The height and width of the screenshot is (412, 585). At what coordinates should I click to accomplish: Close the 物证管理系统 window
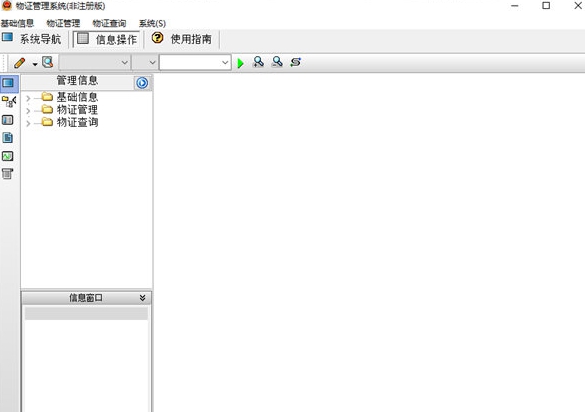[578, 5]
